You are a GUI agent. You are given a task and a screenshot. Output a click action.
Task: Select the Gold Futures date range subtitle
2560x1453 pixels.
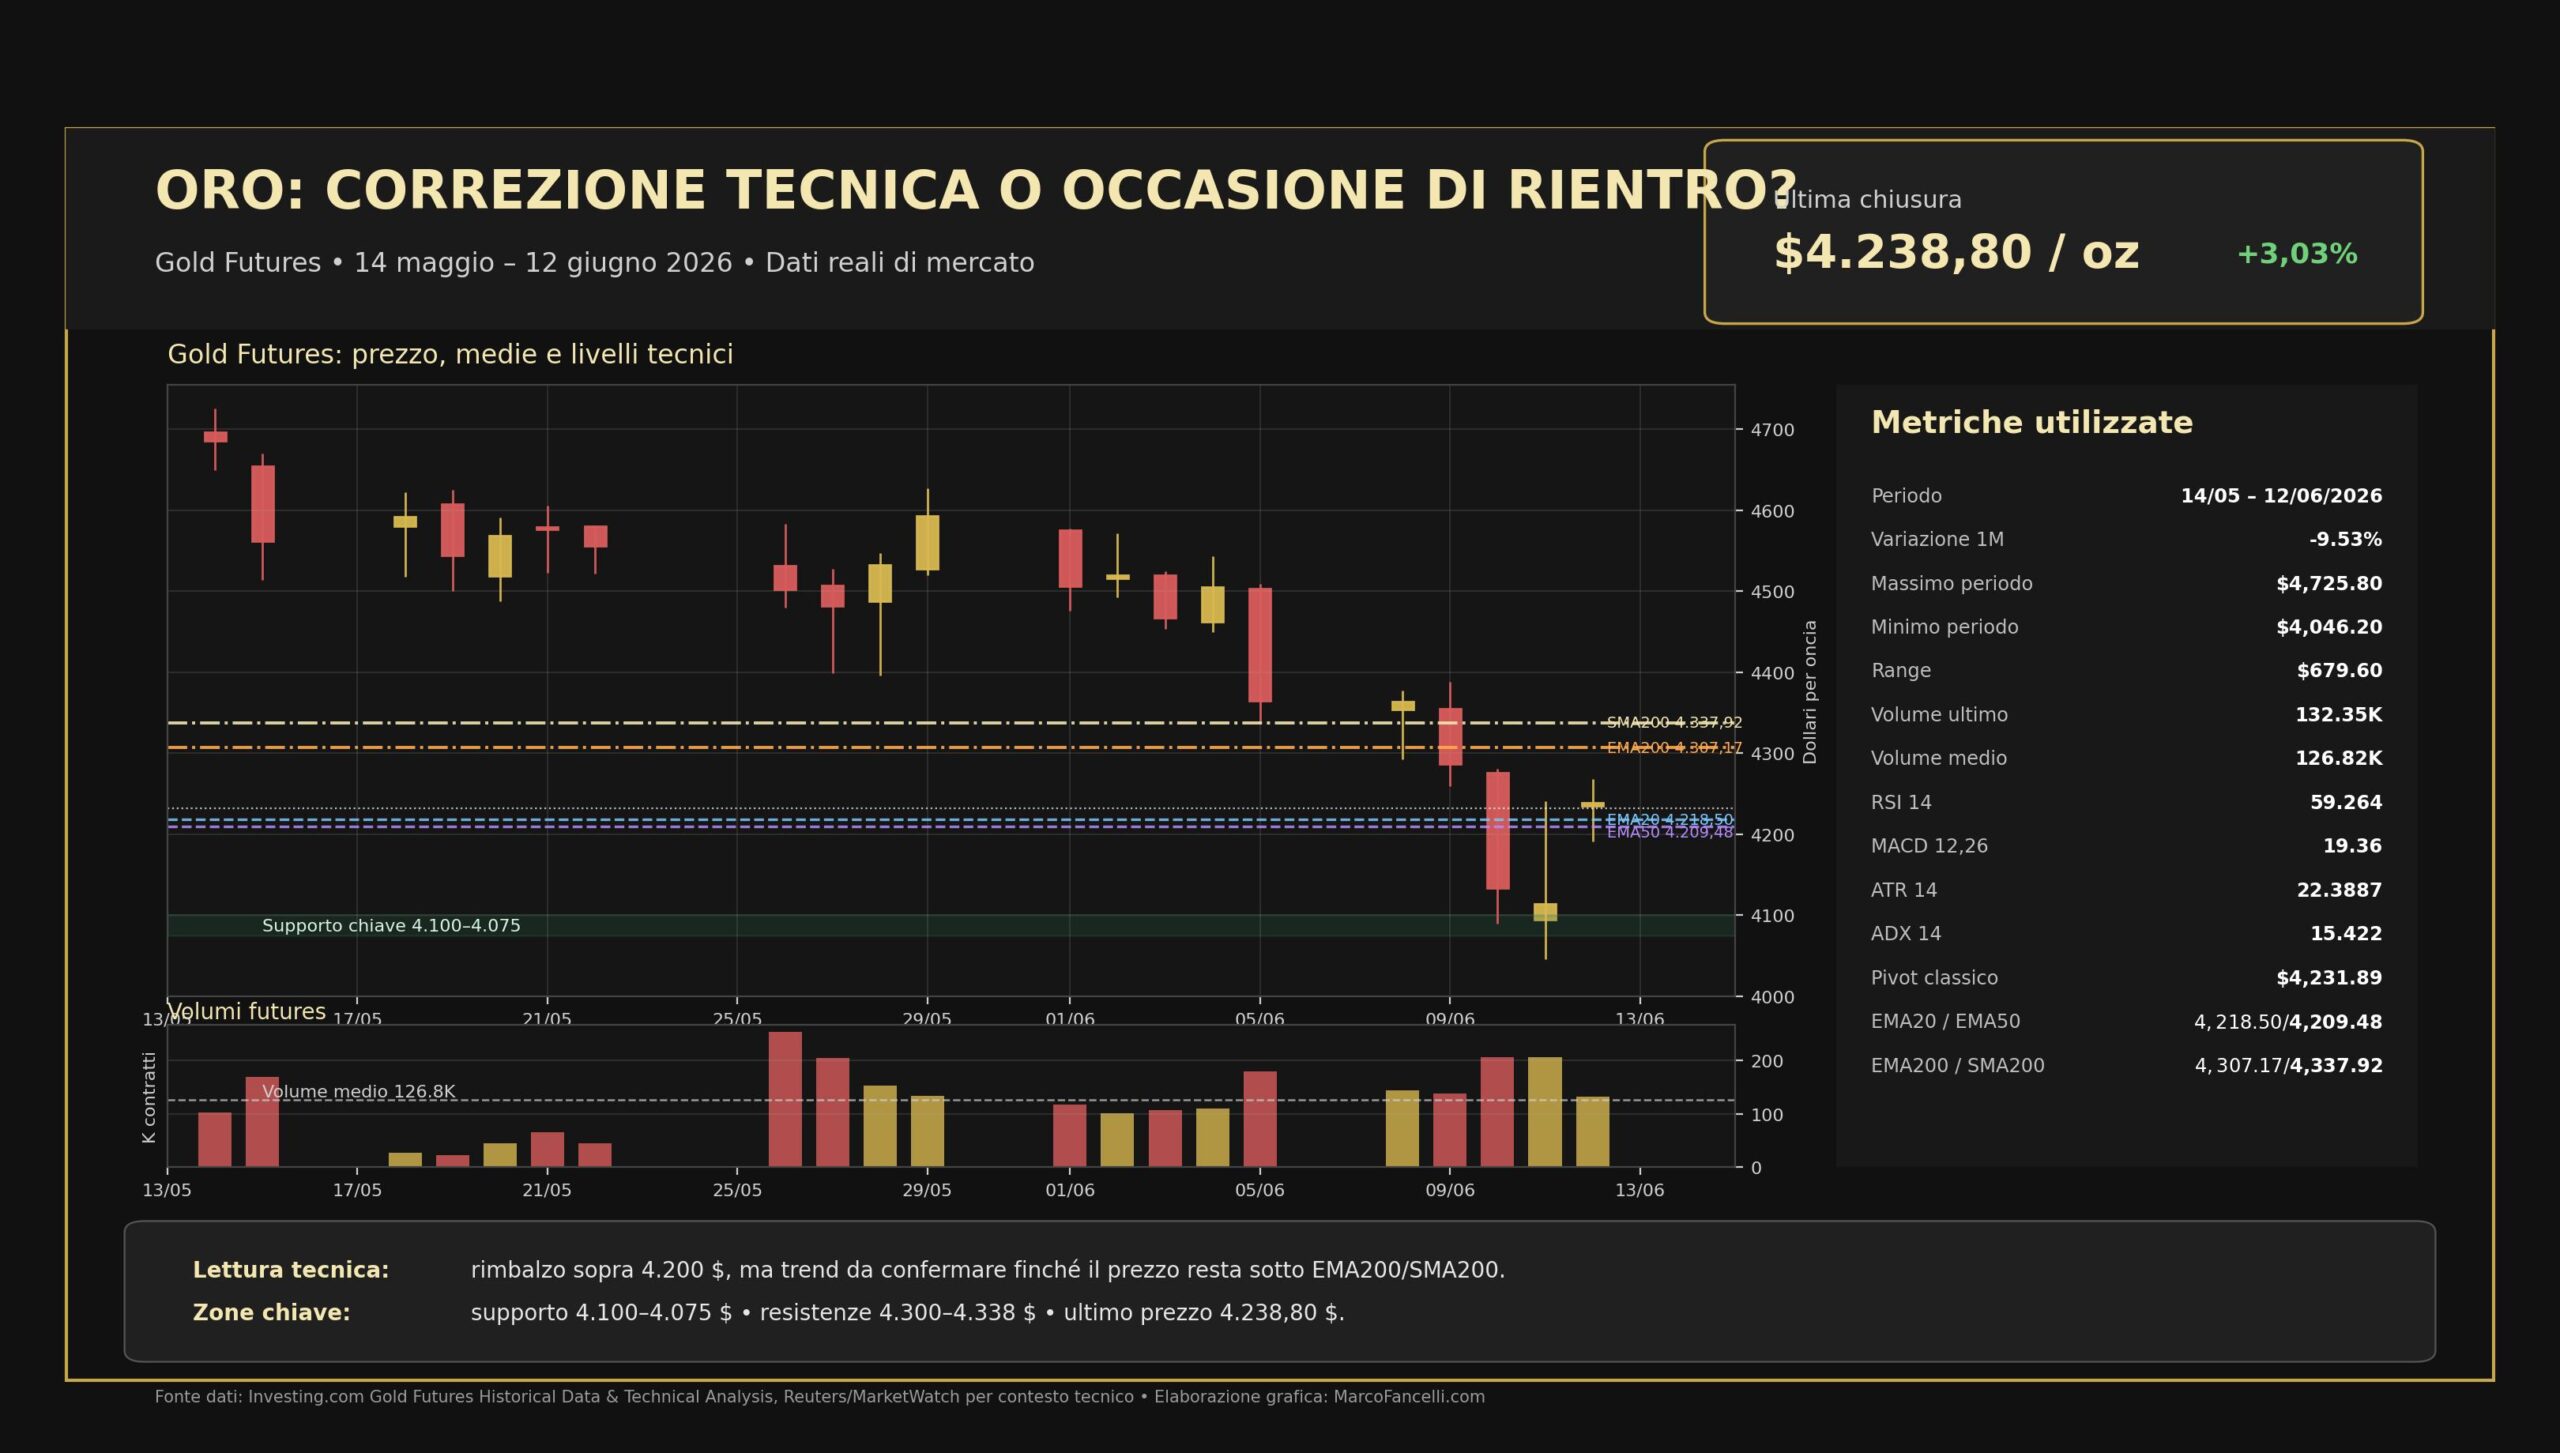pyautogui.click(x=594, y=263)
